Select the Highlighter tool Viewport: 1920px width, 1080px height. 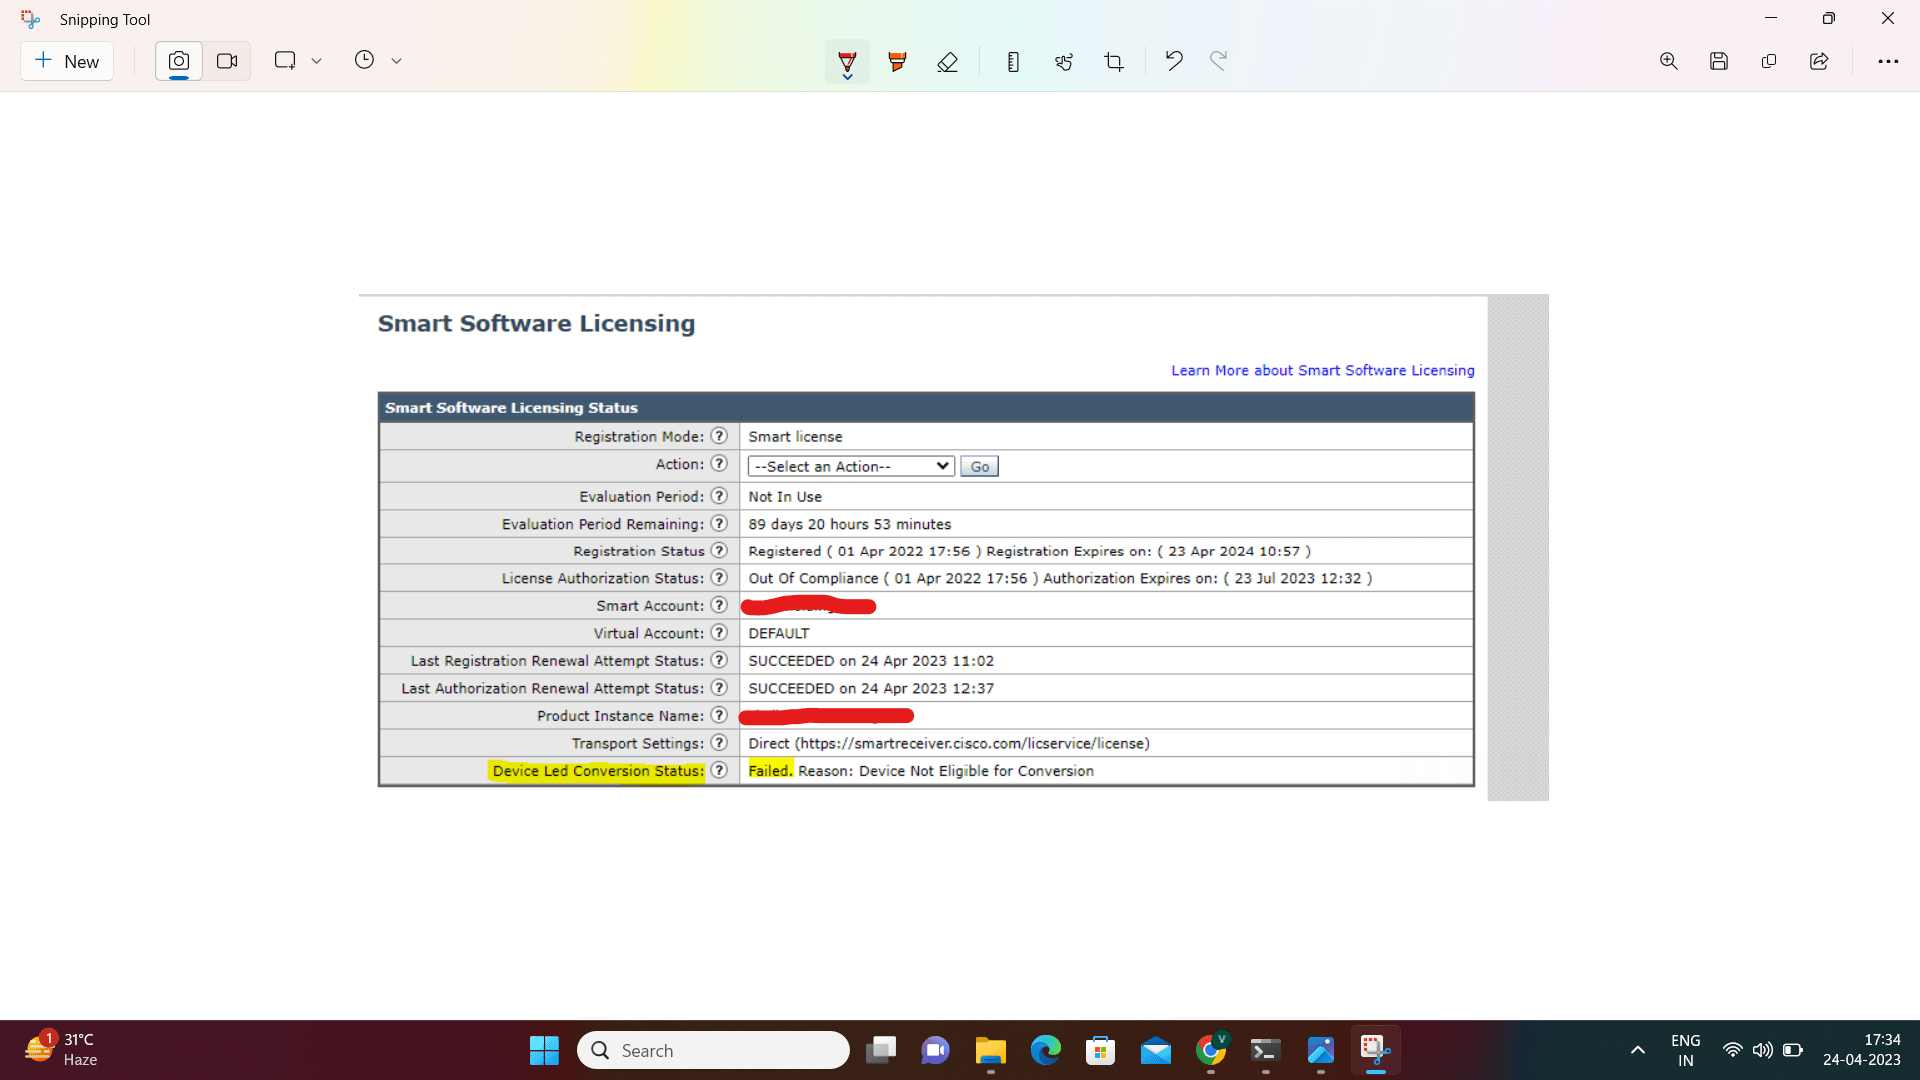(897, 61)
